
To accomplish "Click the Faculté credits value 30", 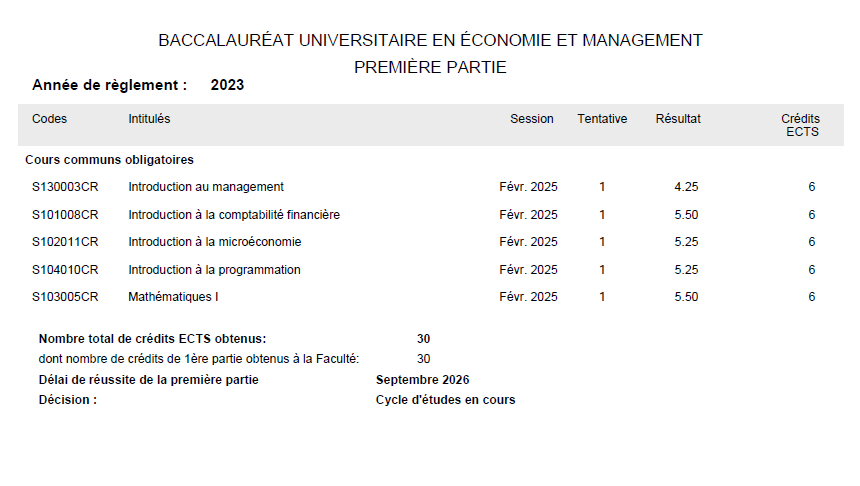I will tap(423, 358).
